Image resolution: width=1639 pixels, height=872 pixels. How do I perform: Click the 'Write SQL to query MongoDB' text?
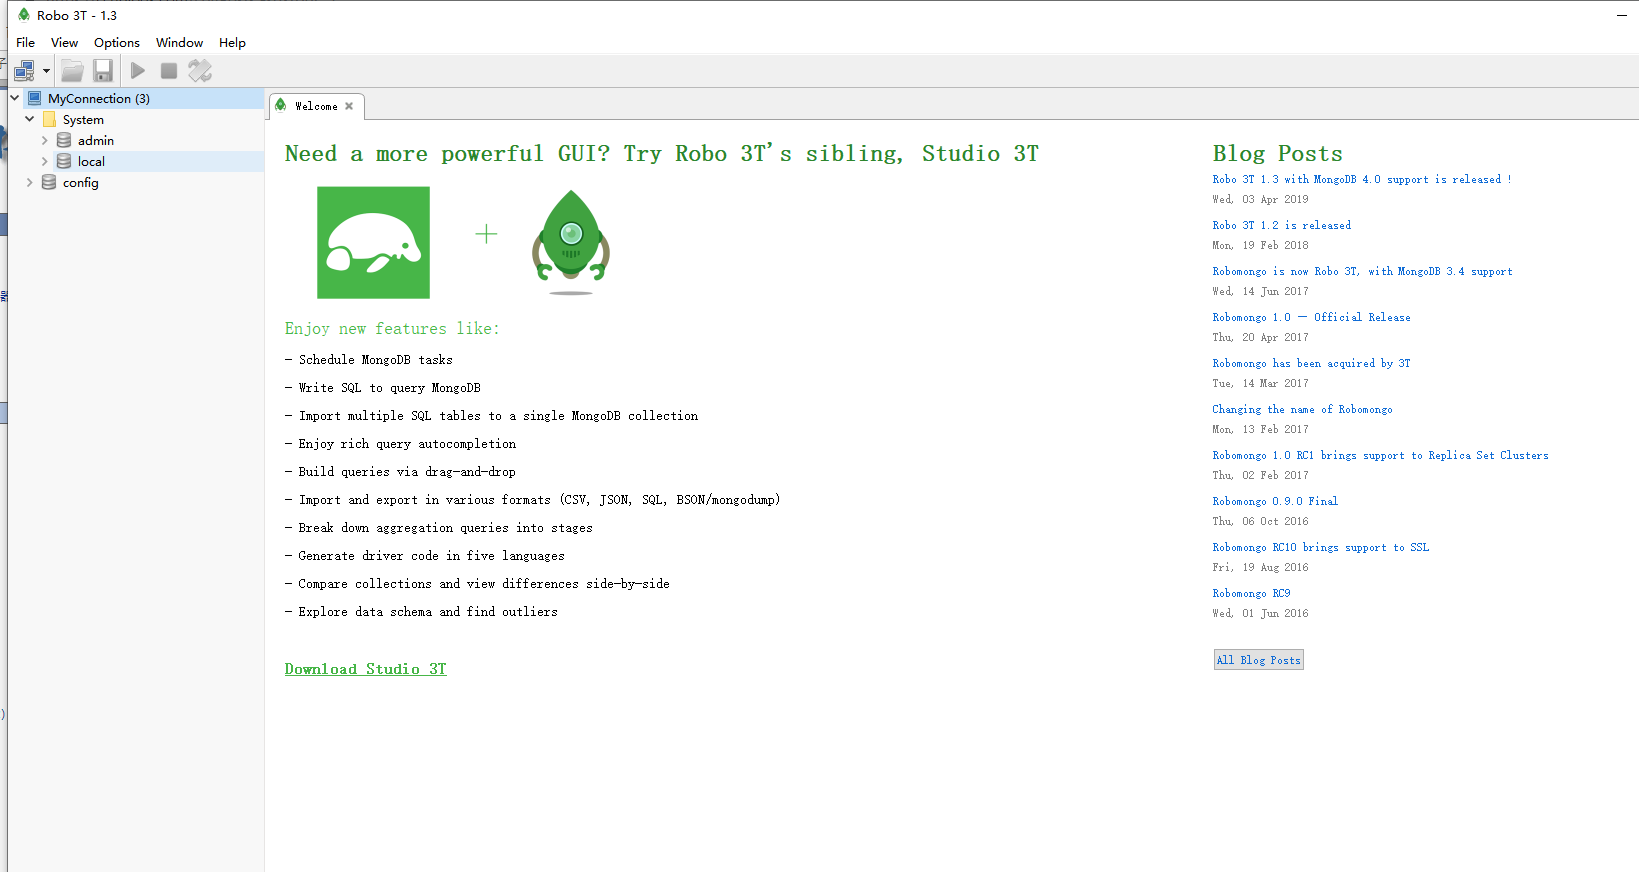[389, 388]
